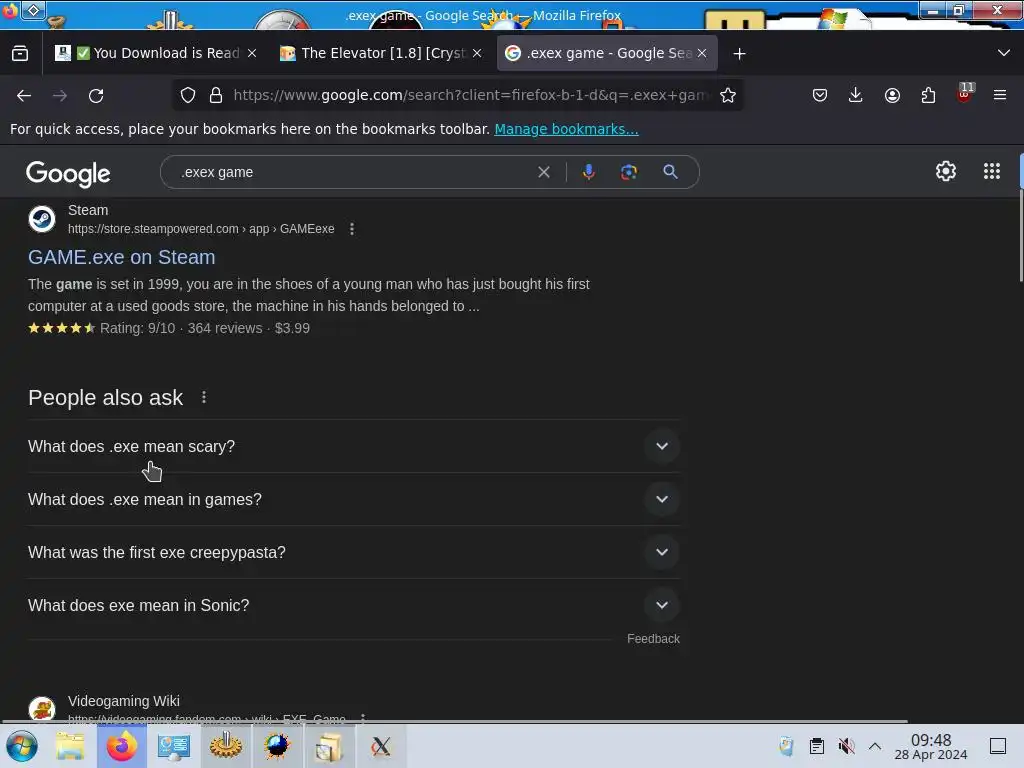Open the Firefox downloads panel
Viewport: 1024px width, 768px height.
pos(856,95)
